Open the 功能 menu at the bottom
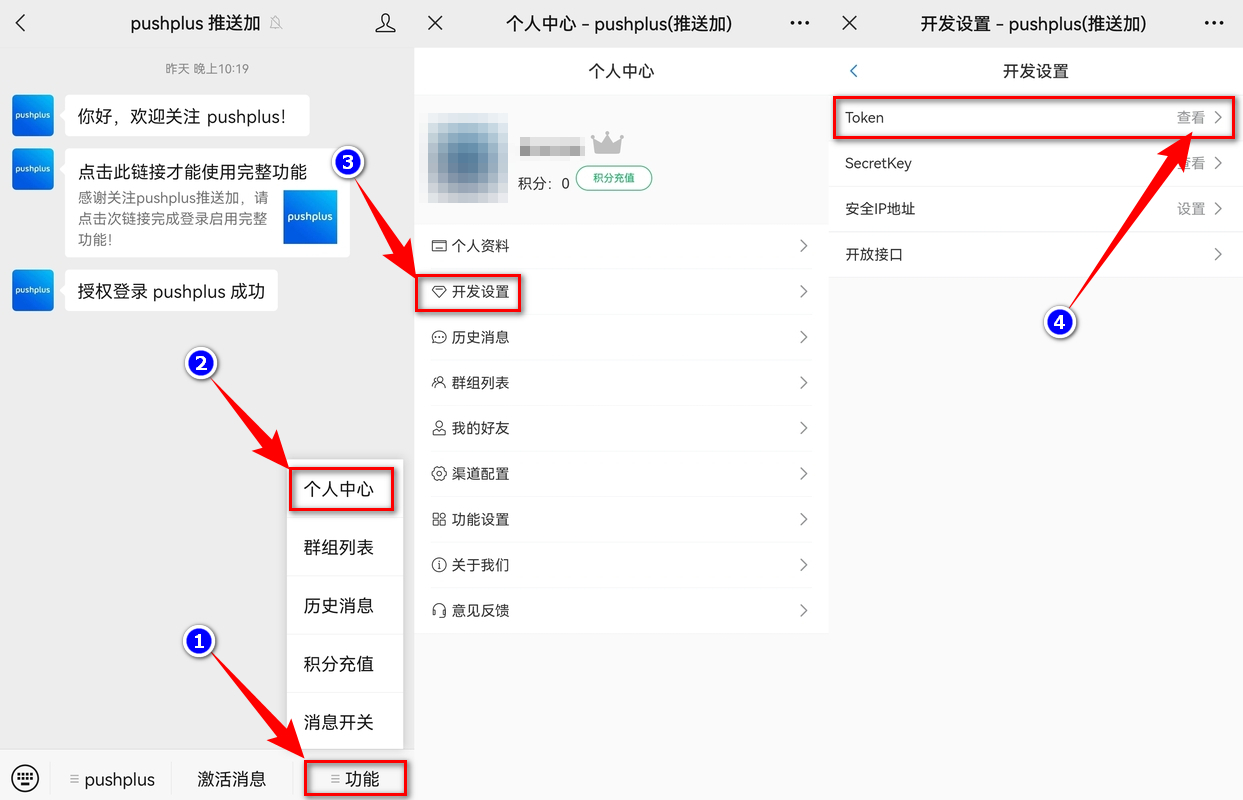Viewport: 1243px width, 800px height. [x=355, y=778]
